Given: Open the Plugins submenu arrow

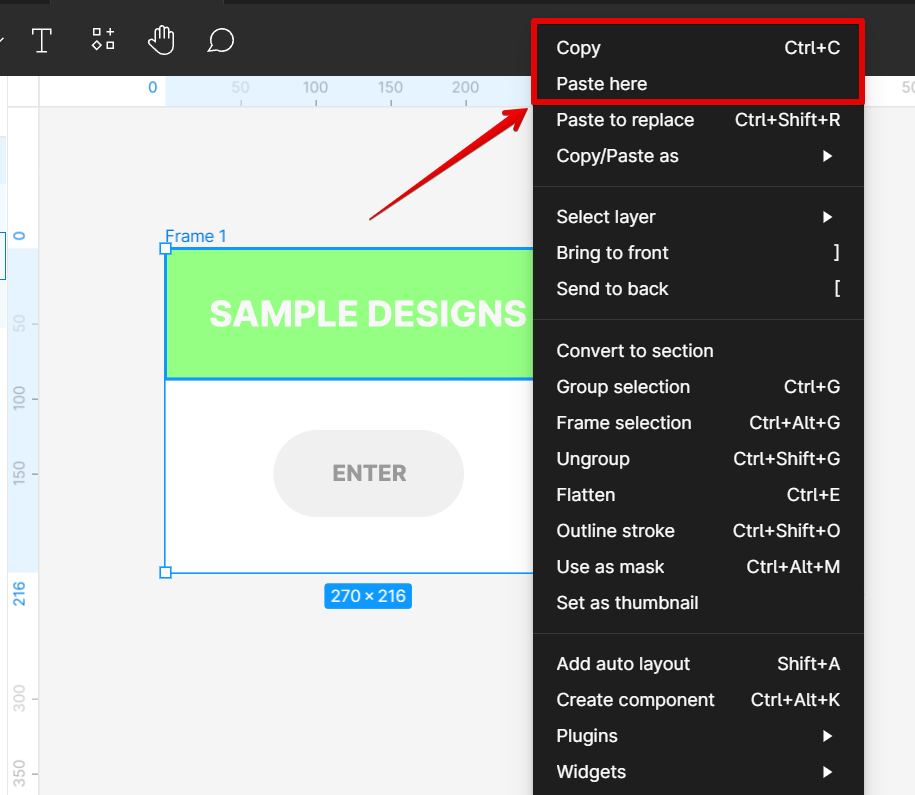Looking at the screenshot, I should (x=827, y=736).
